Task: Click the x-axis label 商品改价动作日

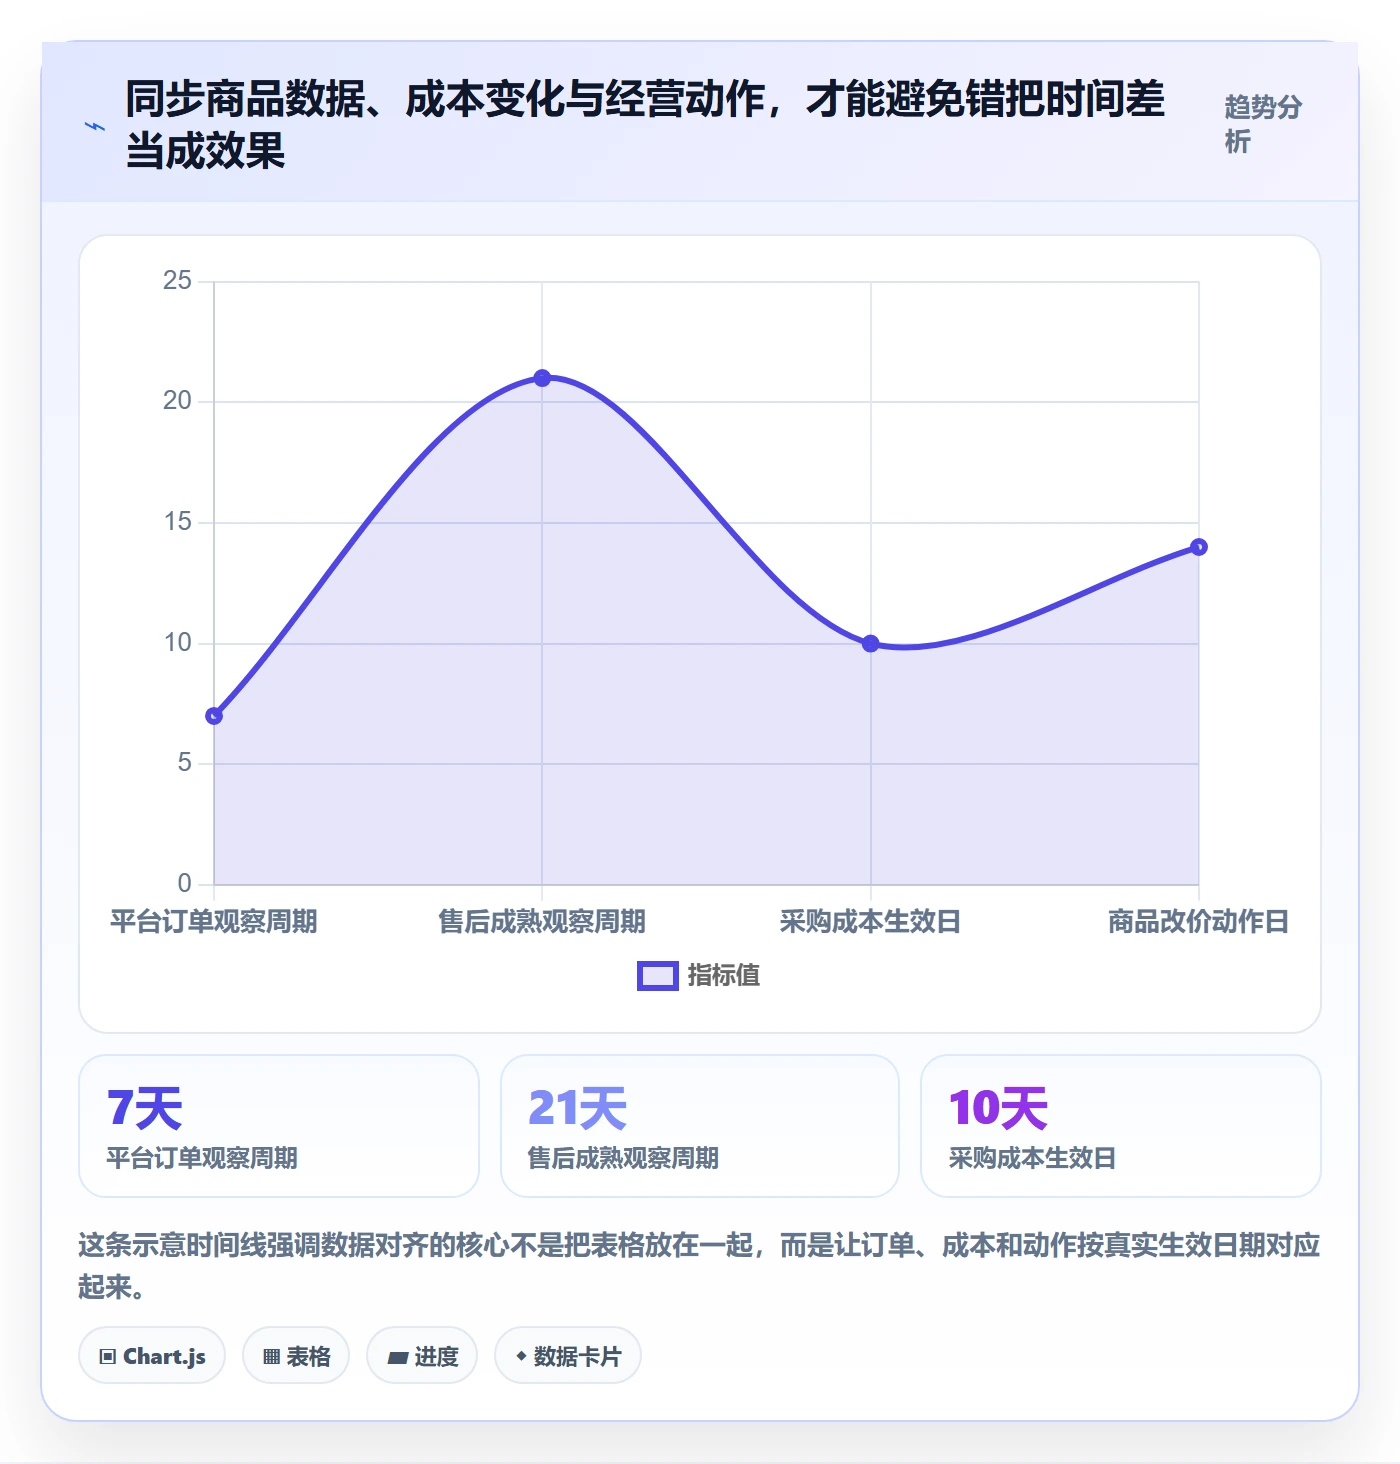Action: 1199,922
